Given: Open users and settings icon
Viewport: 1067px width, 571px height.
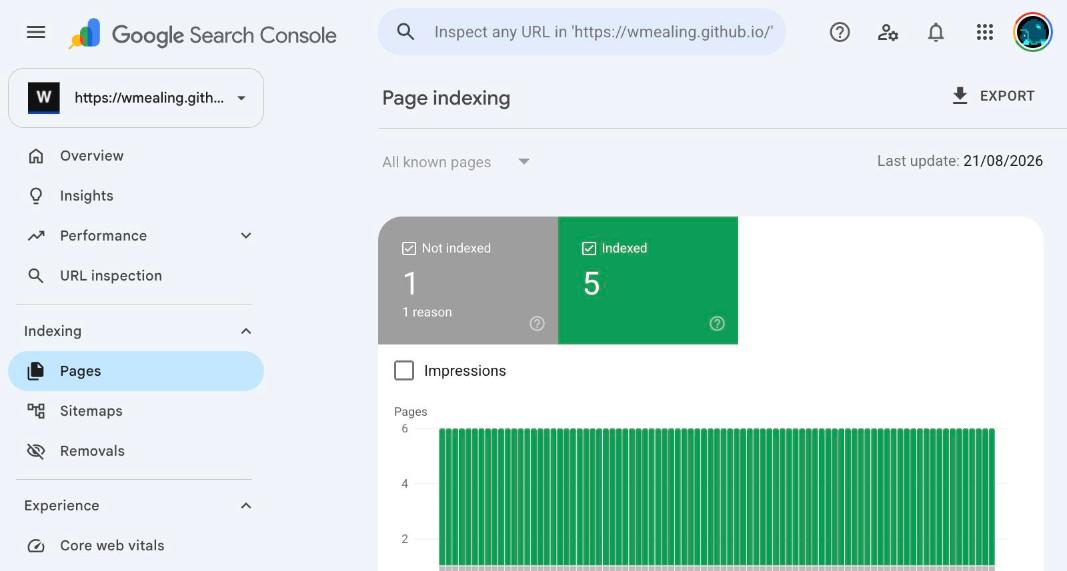Looking at the screenshot, I should (x=888, y=32).
